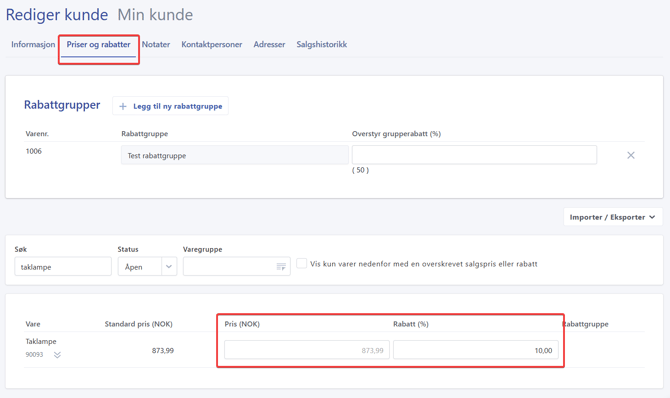Viewport: 670px width, 398px height.
Task: Click Rabatt (%) field showing 10,00
Action: tap(476, 350)
